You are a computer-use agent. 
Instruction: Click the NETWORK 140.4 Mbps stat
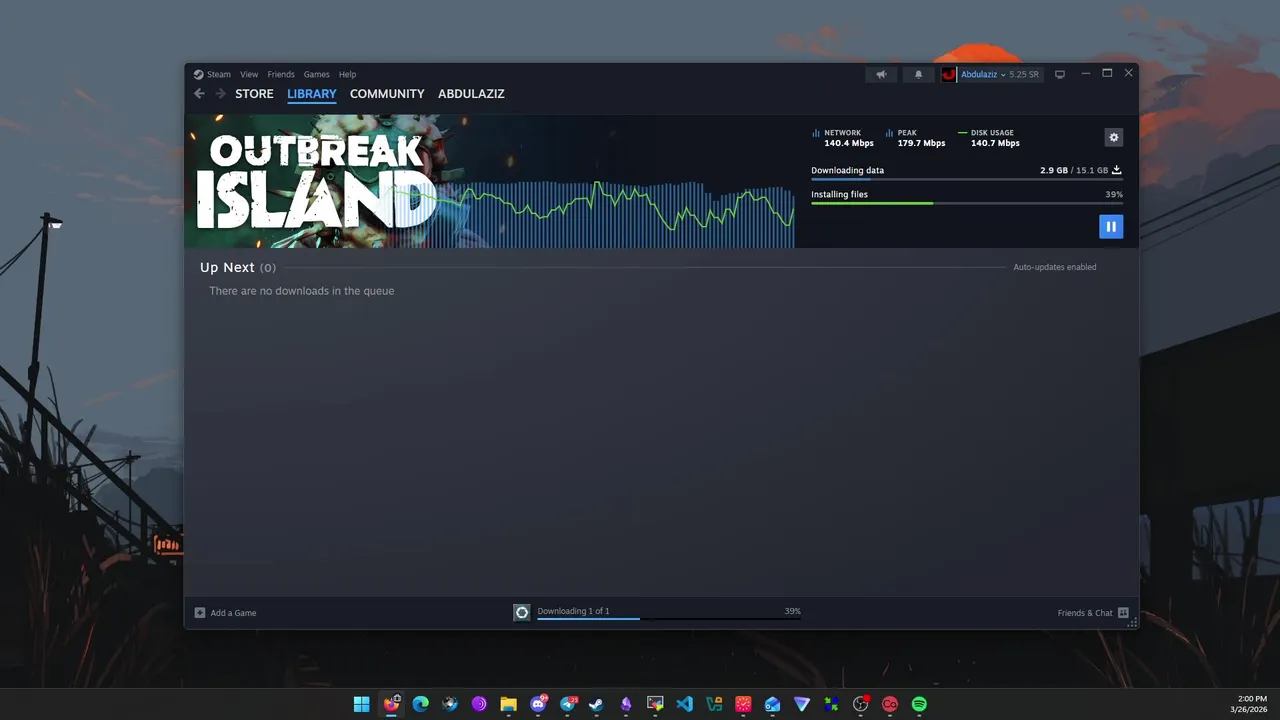point(842,138)
